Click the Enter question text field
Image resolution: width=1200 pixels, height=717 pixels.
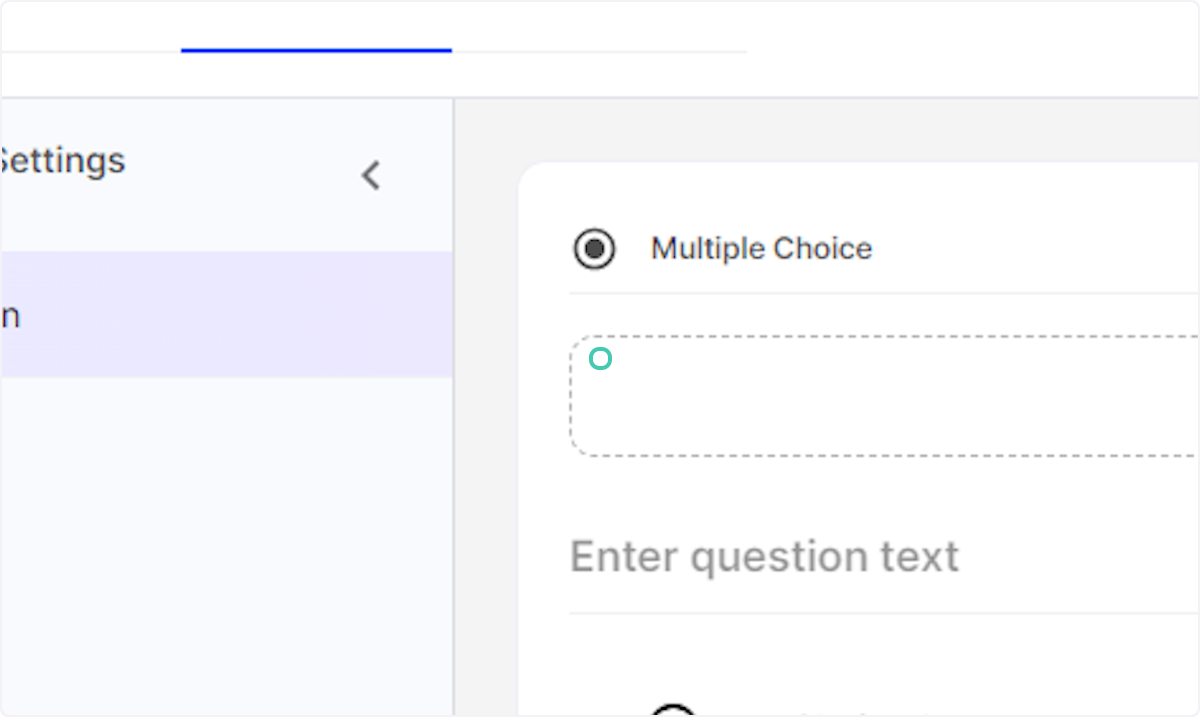pos(765,556)
